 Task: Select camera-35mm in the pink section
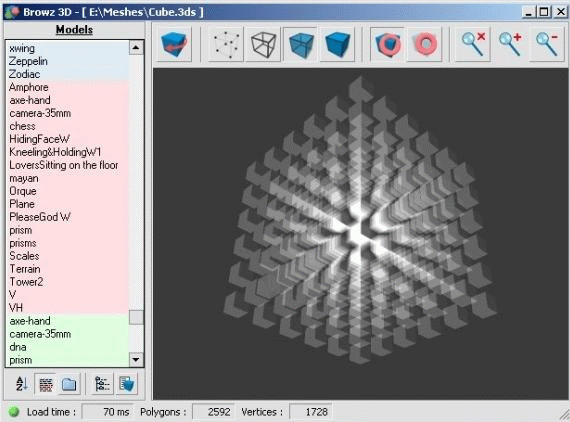[x=67, y=113]
